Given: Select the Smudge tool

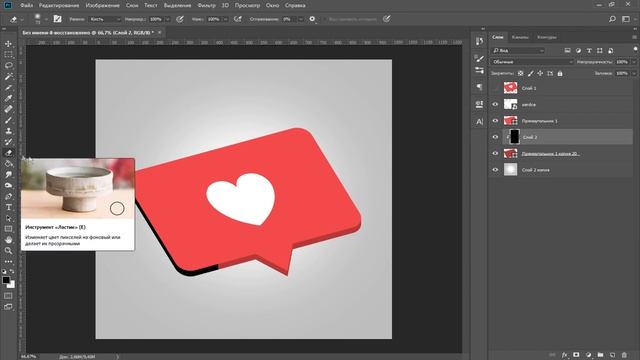Looking at the screenshot, I should tap(8, 175).
